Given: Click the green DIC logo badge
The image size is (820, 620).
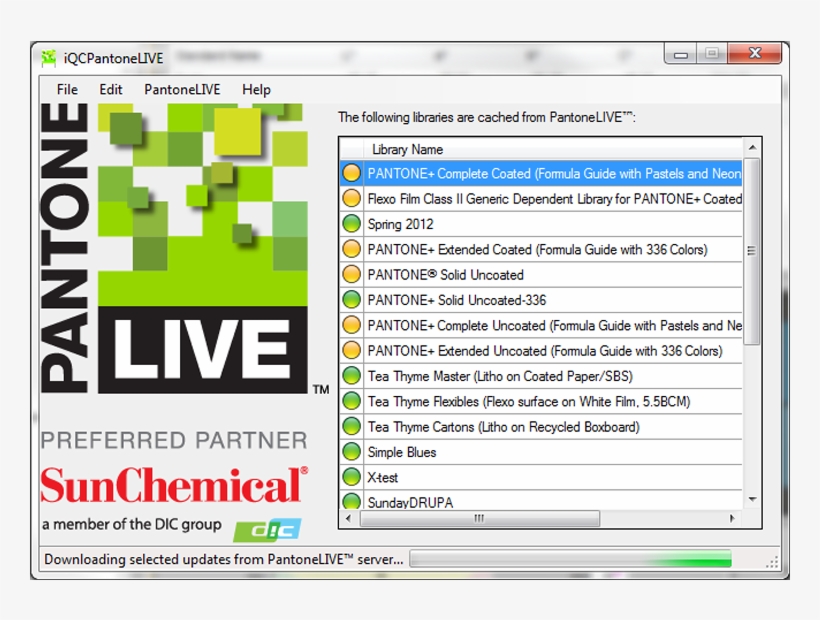Looking at the screenshot, I should (x=268, y=530).
